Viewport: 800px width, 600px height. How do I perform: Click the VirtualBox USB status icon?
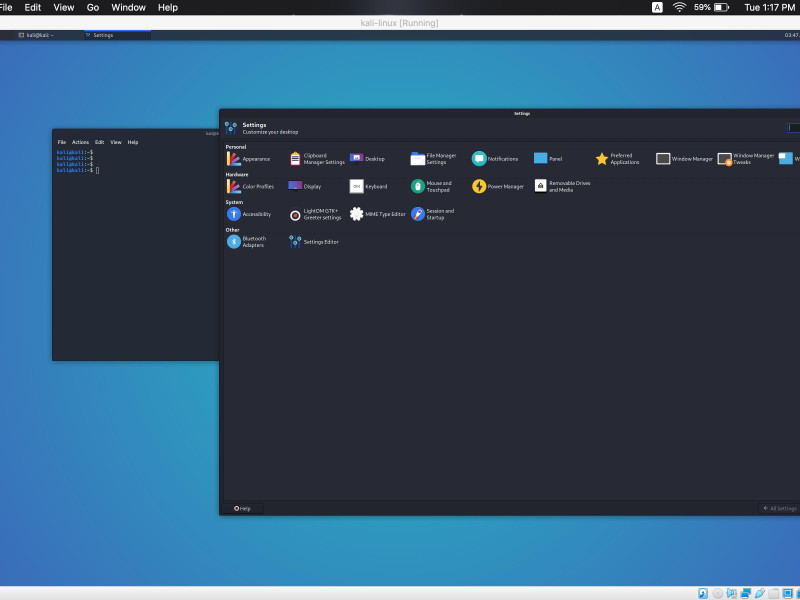[x=760, y=593]
